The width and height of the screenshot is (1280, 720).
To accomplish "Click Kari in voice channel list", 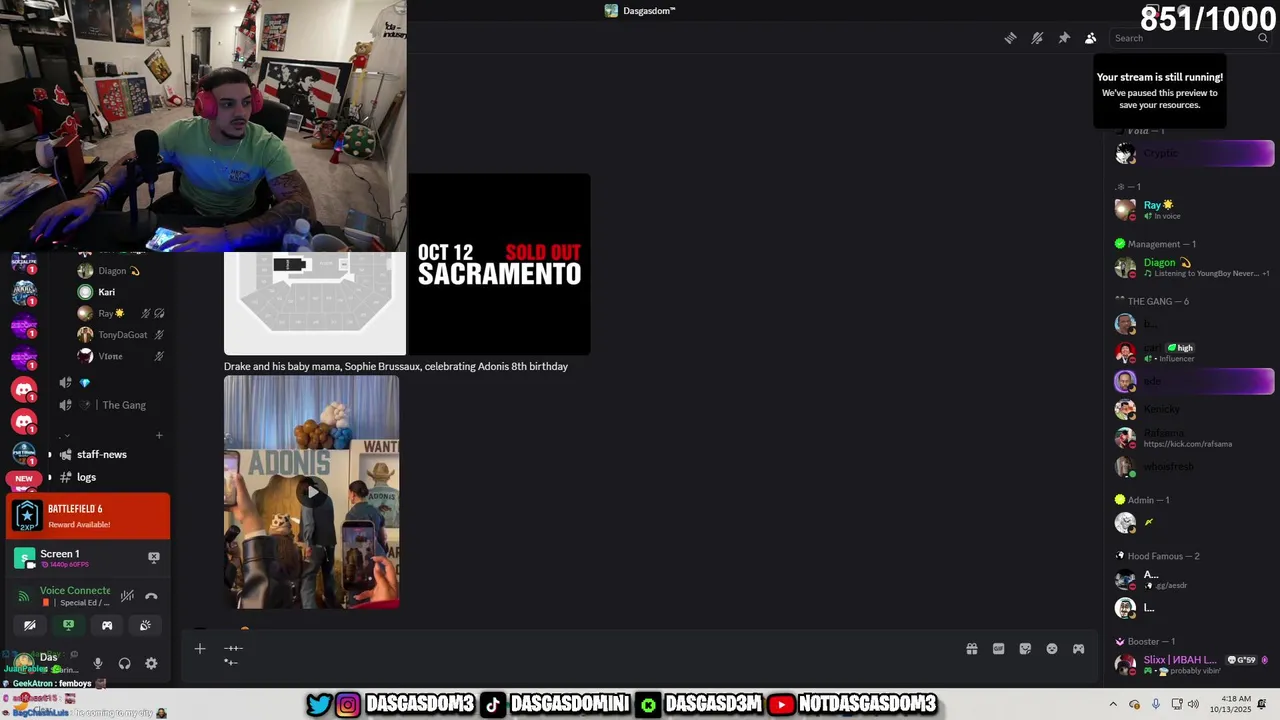I will 106,292.
